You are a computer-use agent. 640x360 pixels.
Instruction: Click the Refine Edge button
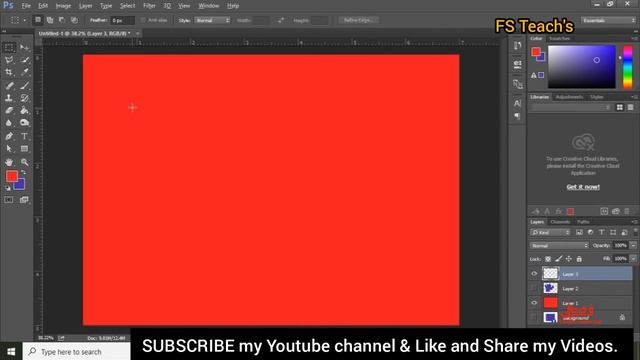click(x=359, y=20)
